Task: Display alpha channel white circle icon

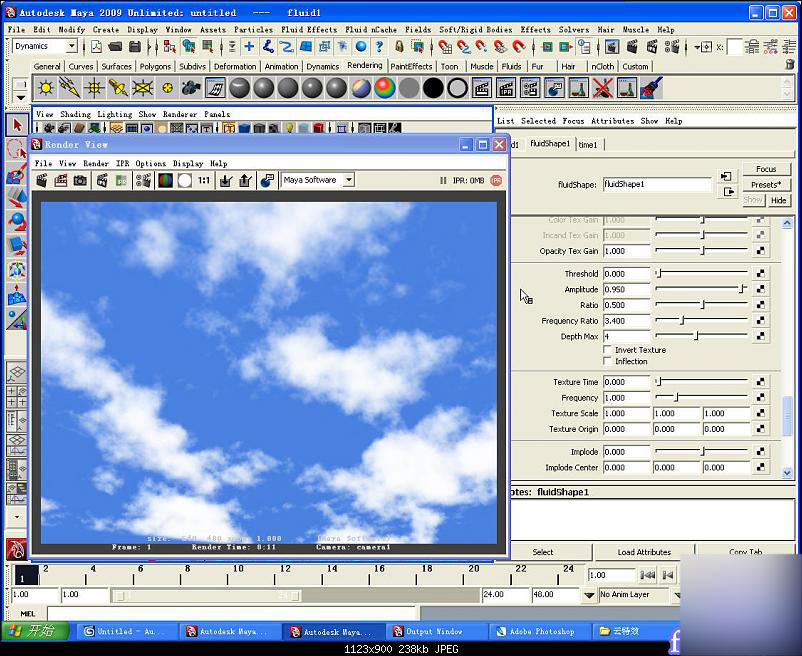Action: tap(185, 180)
